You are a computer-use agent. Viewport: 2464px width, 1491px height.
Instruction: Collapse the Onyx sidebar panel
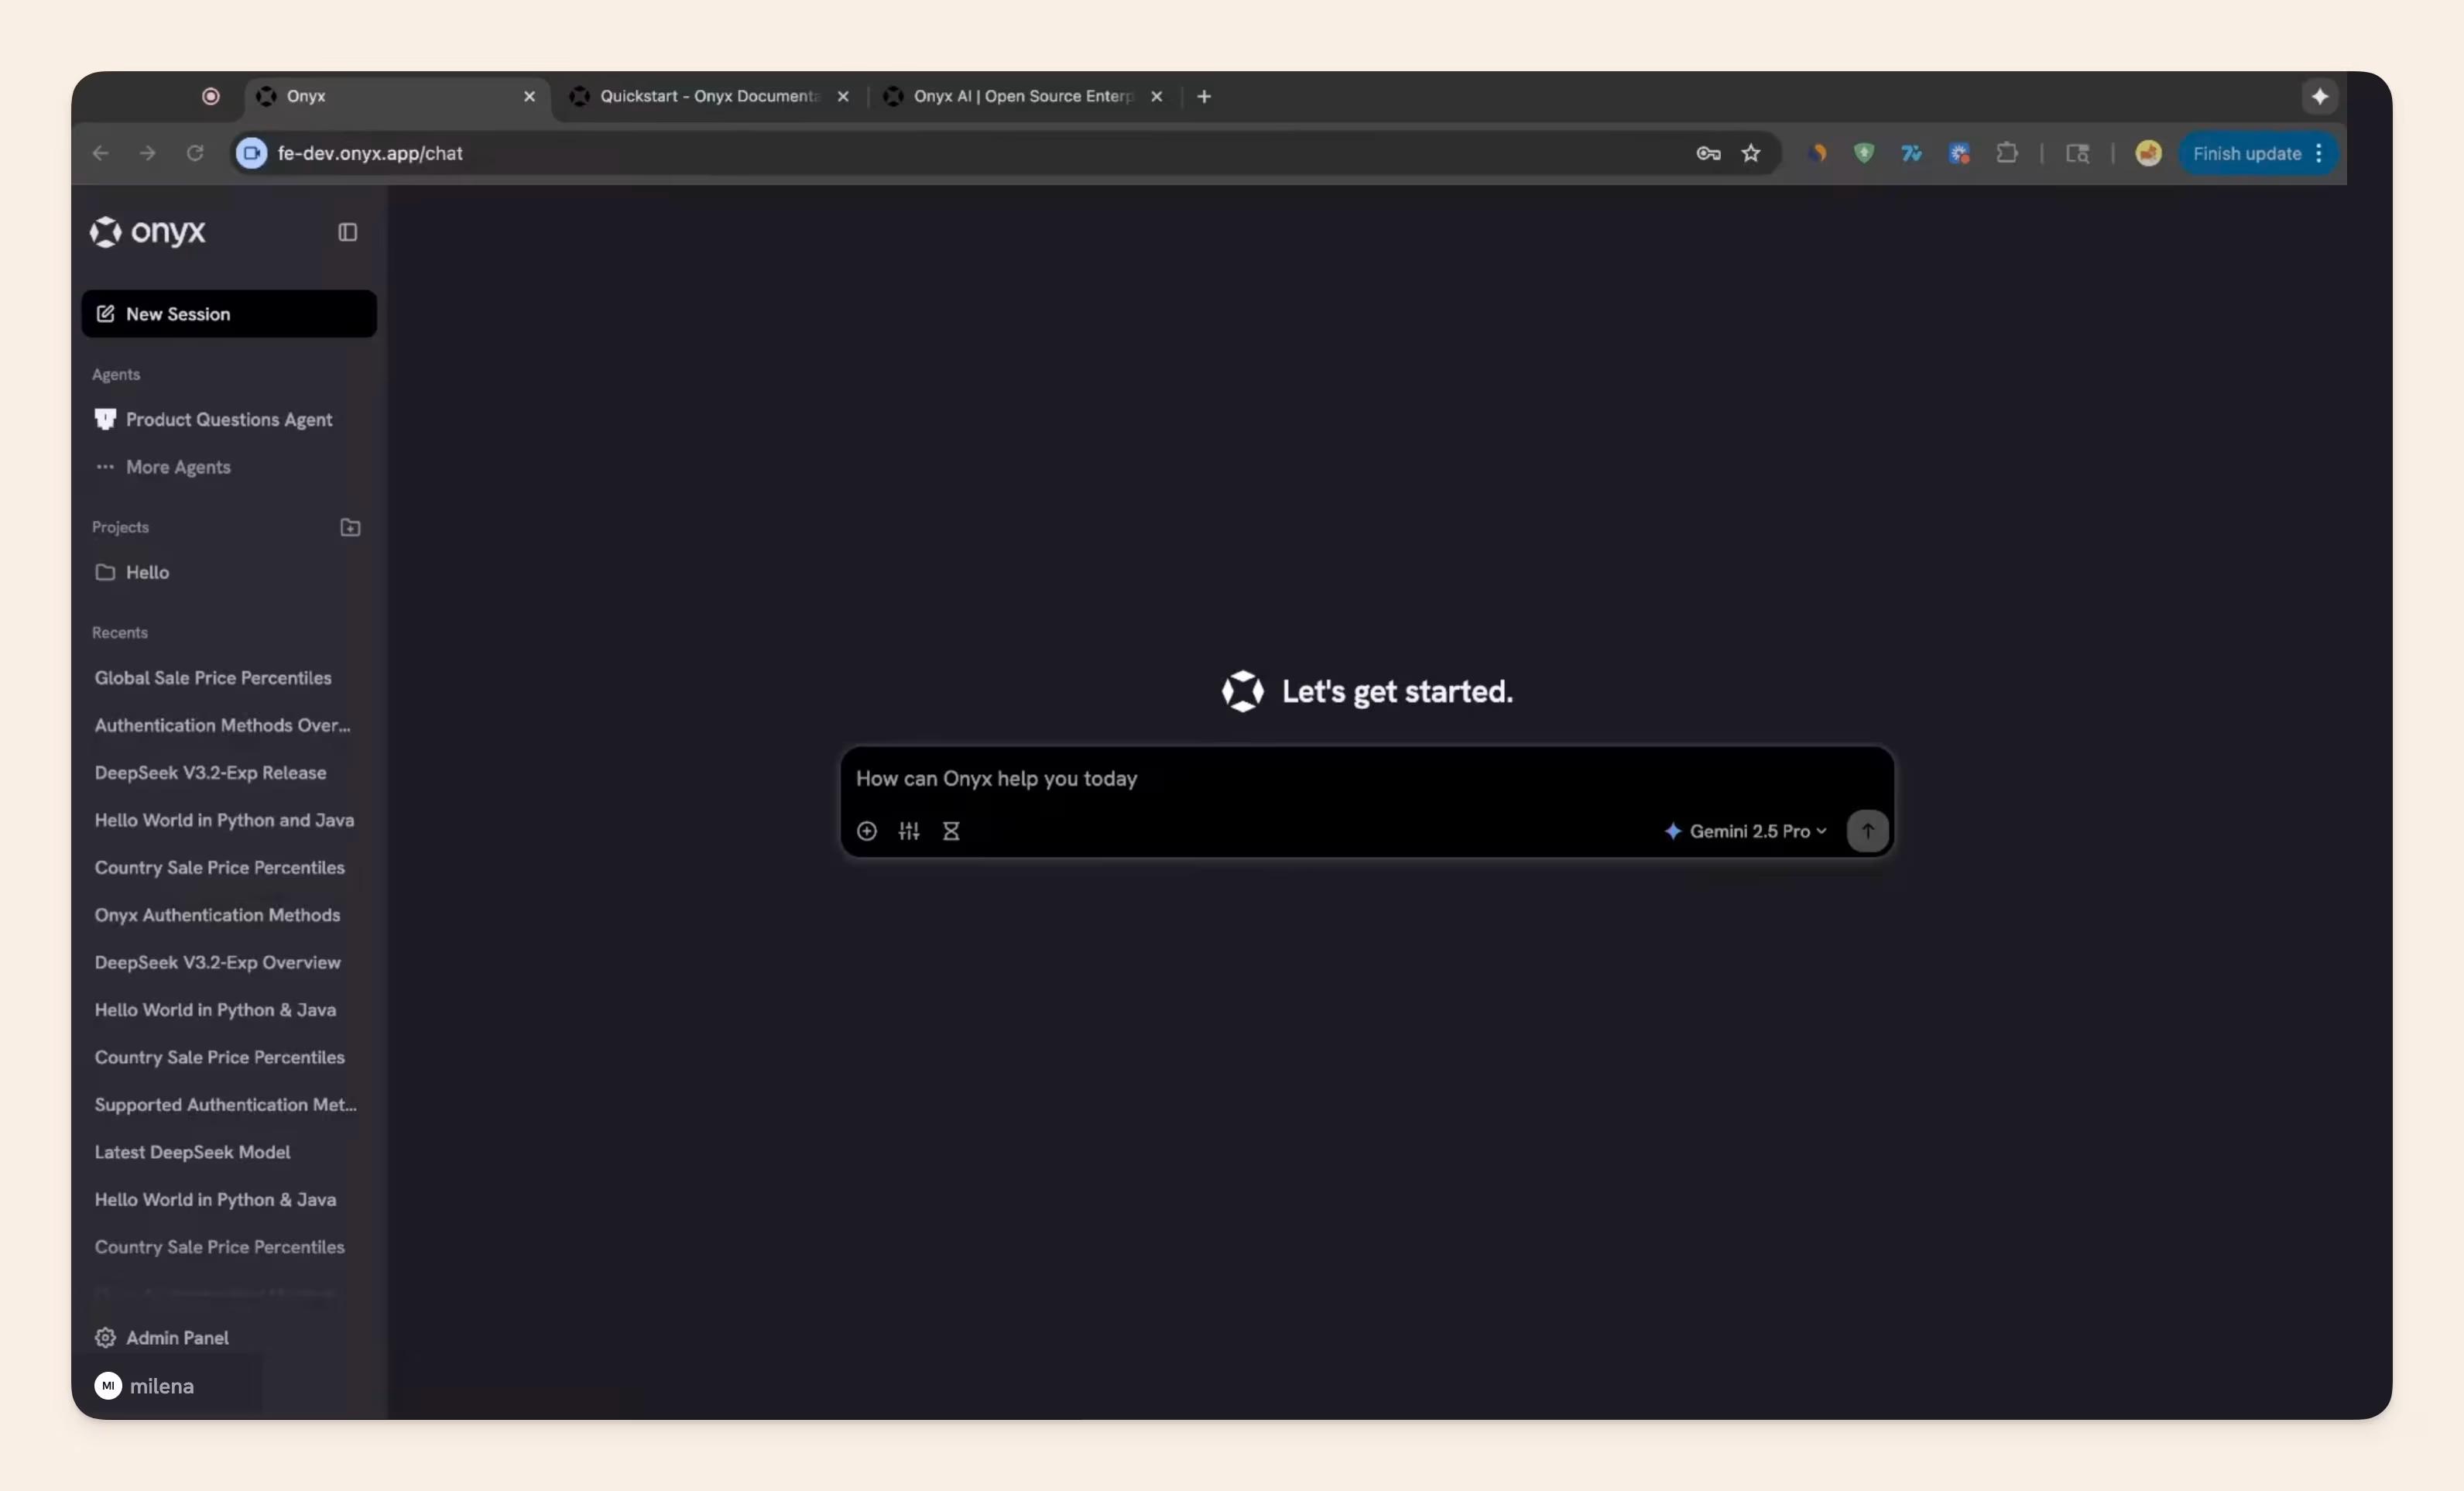(x=347, y=232)
